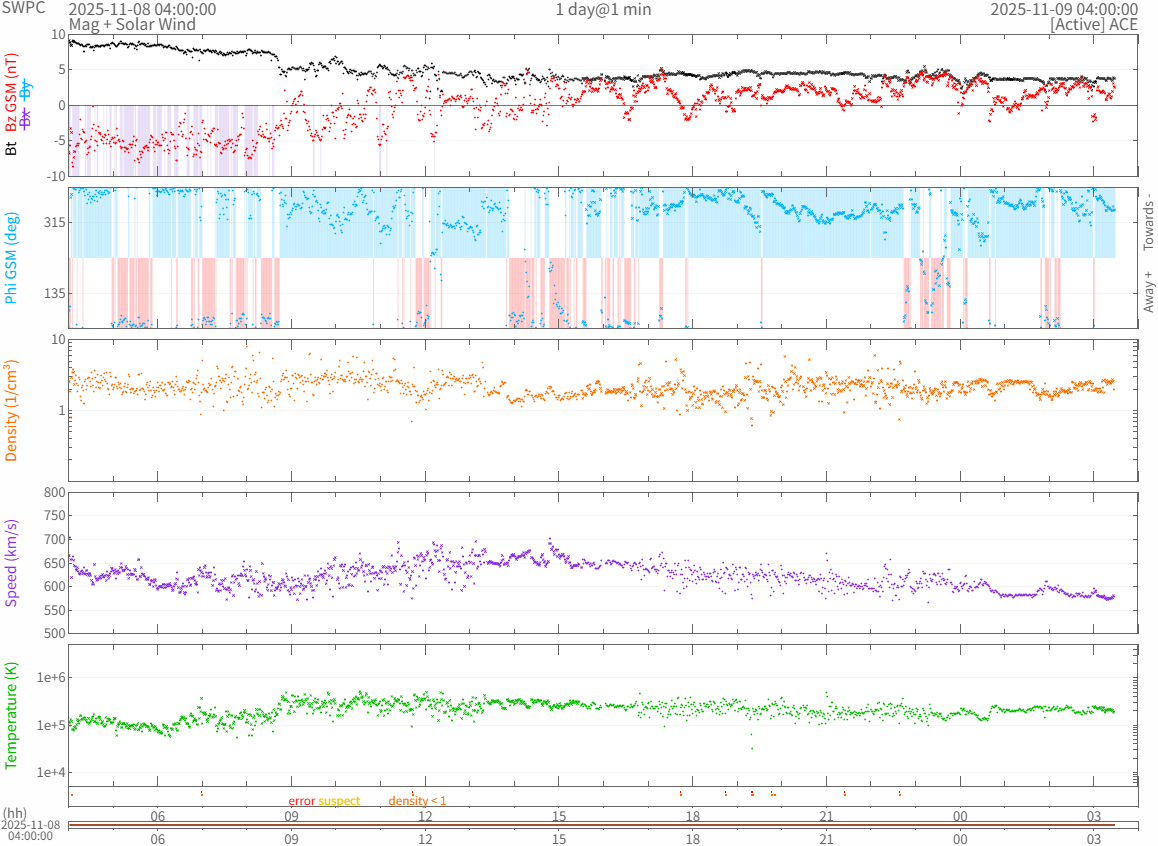Click the Phi GSM (deg) axis label
This screenshot has width=1158, height=846.
click(11, 258)
